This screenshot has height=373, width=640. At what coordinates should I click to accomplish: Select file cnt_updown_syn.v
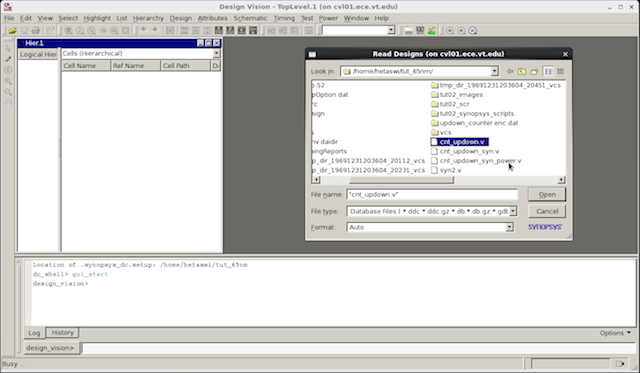(465, 151)
